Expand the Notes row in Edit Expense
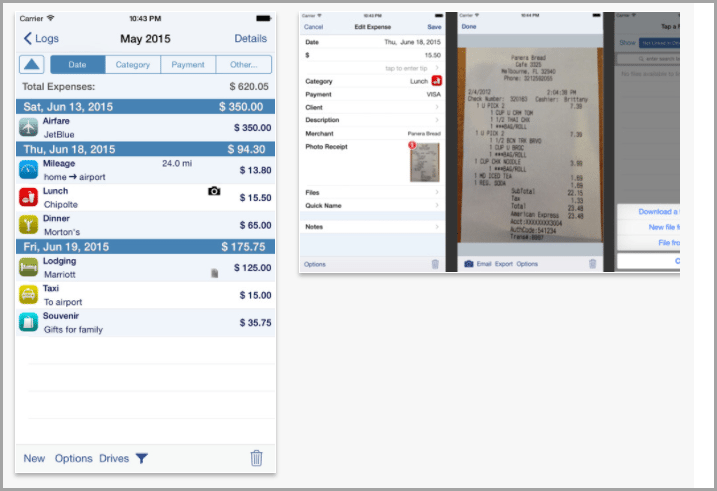 (x=437, y=227)
